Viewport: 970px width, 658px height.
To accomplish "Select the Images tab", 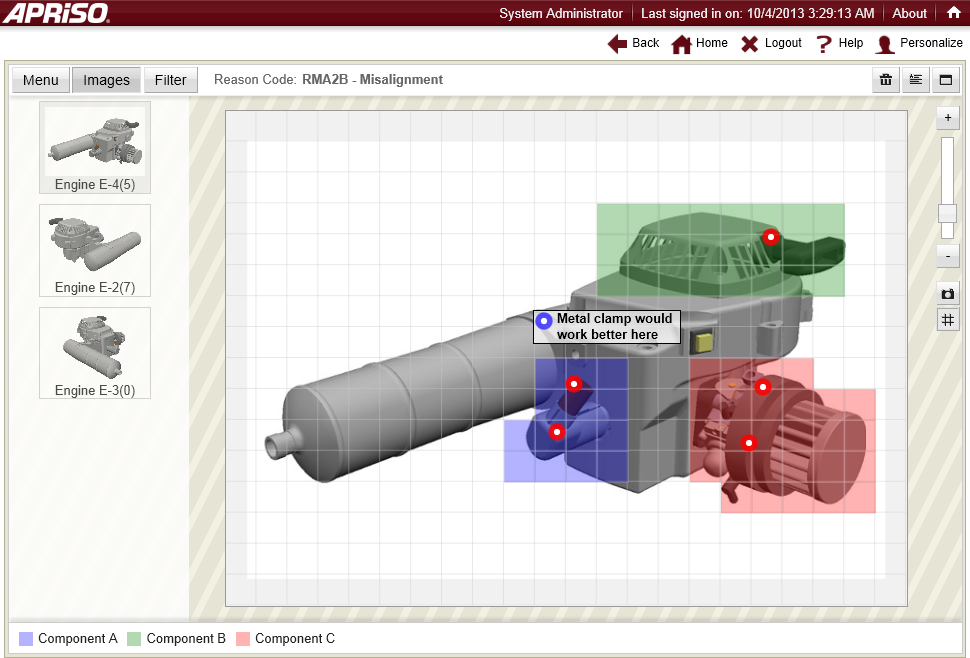I will click(x=106, y=80).
